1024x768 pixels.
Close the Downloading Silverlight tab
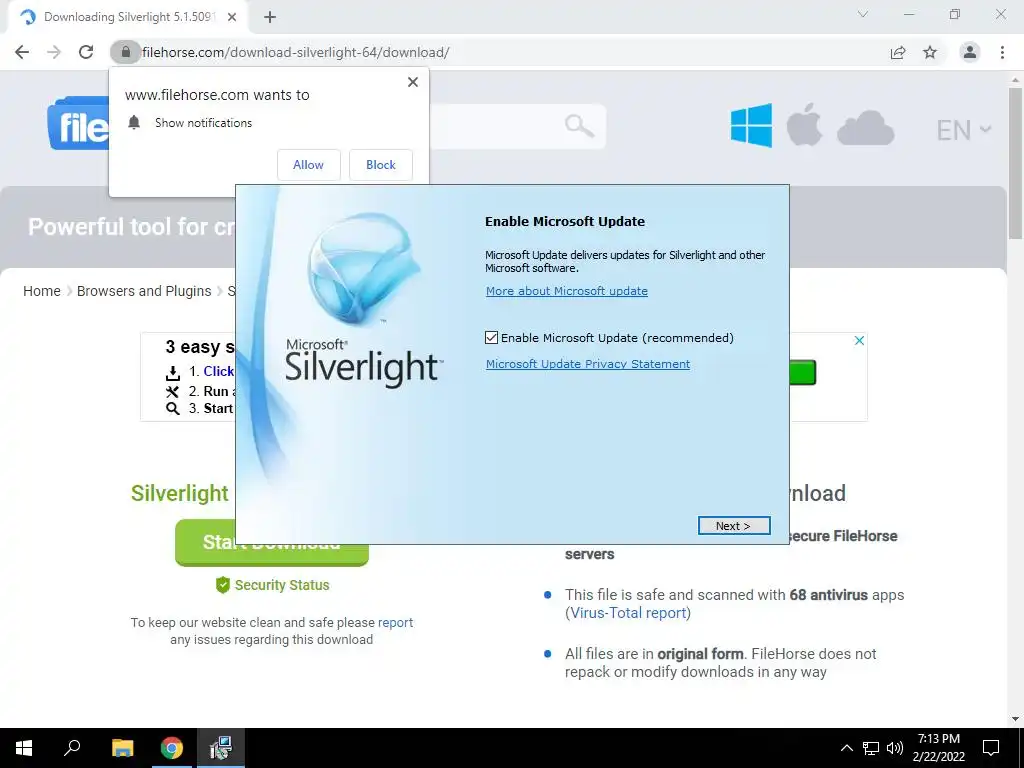click(232, 17)
